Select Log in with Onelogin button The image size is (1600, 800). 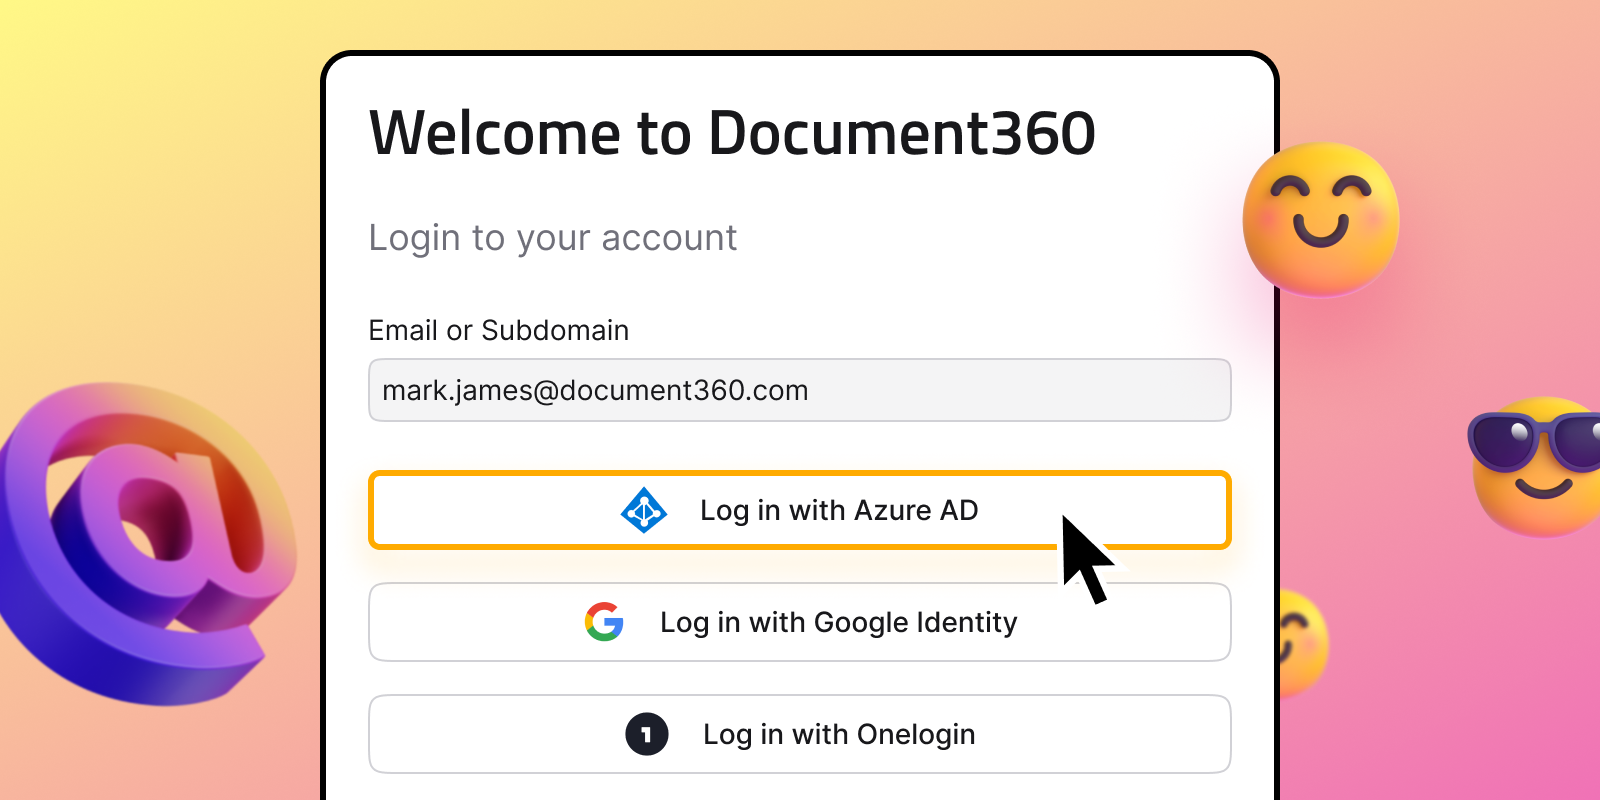coord(799,734)
